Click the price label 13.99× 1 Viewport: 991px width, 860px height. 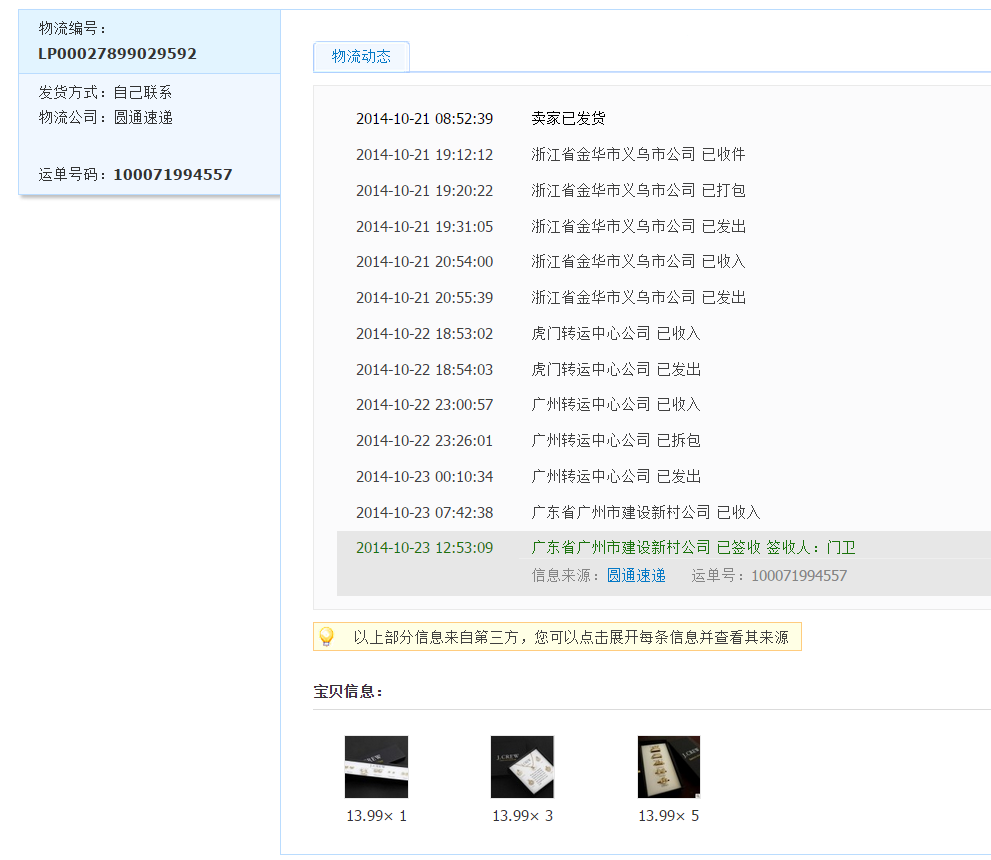(377, 816)
